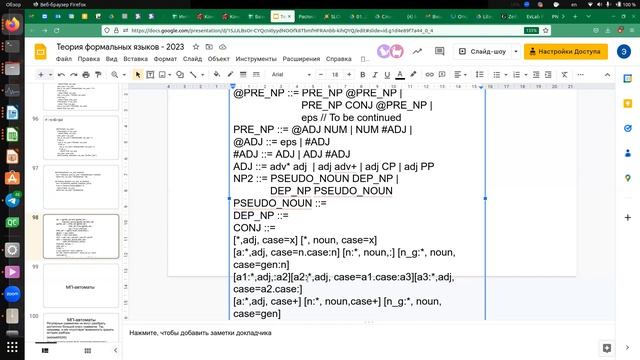Open the Формат menu
Viewport: 640px width, 360px height.
click(165, 59)
